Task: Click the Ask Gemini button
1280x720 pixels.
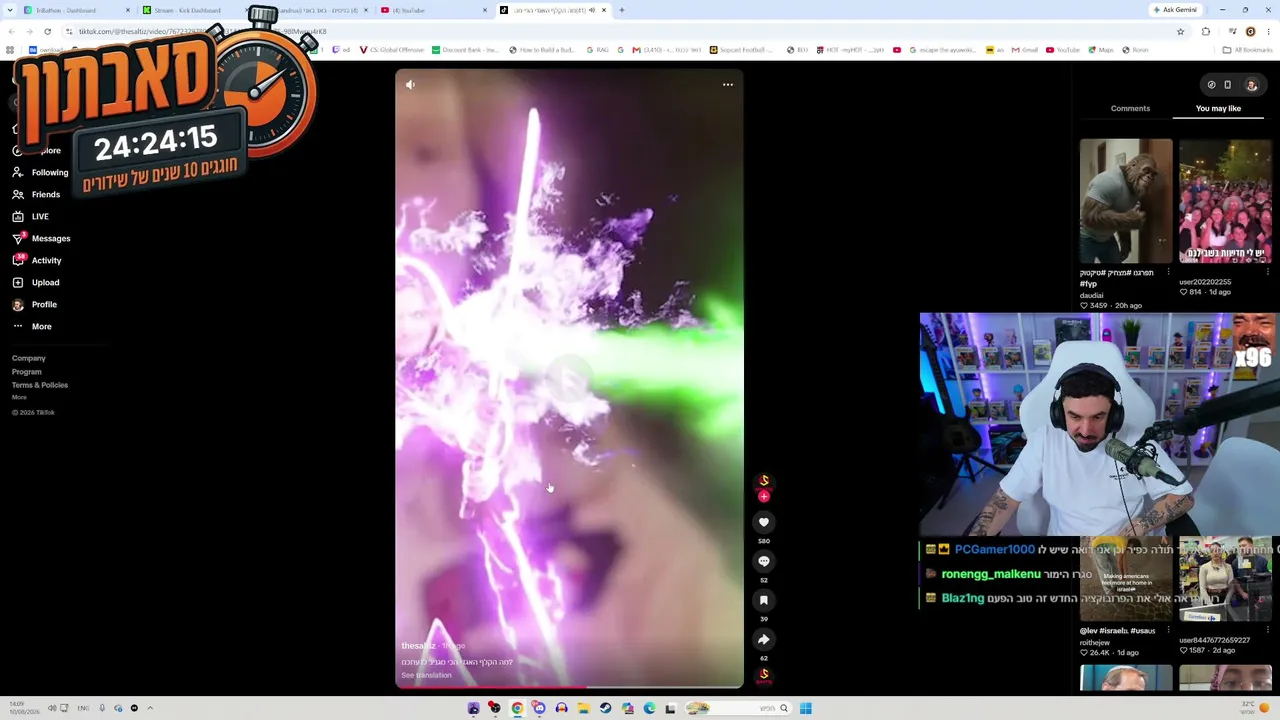Action: (1175, 10)
